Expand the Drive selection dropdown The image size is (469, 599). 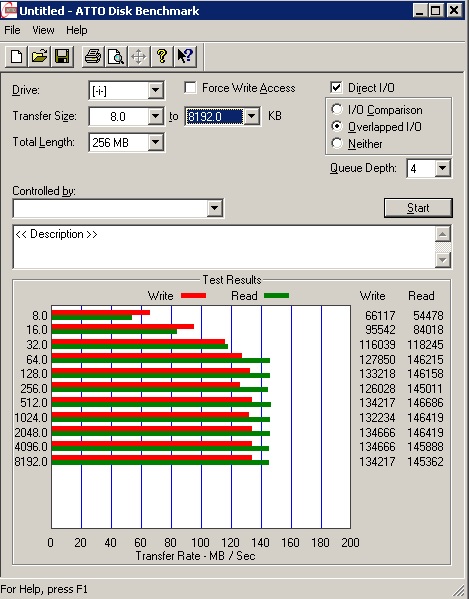point(155,91)
